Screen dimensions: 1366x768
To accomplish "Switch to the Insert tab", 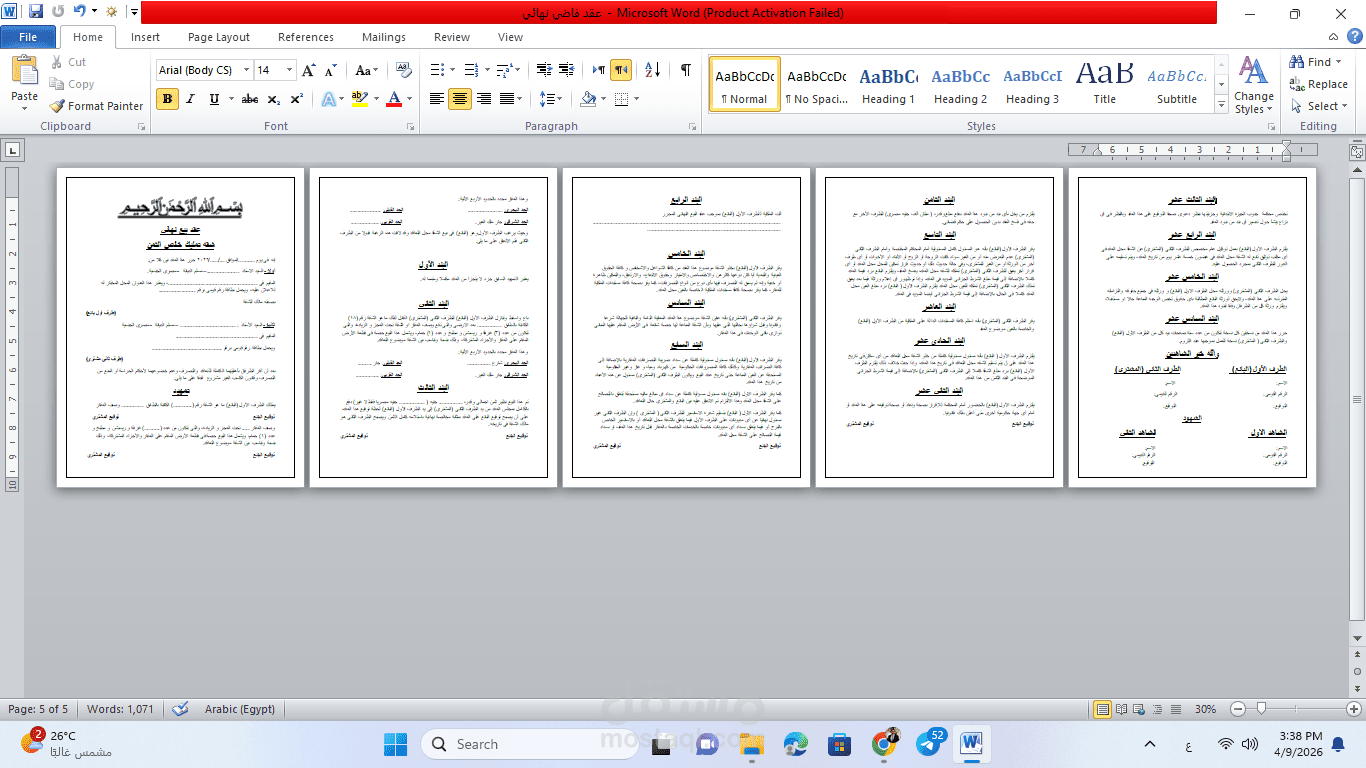I will click(145, 37).
